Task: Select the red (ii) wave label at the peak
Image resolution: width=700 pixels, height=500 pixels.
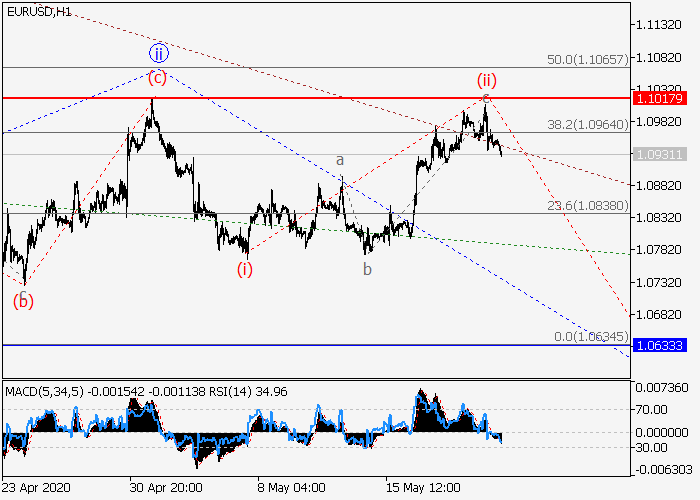Action: [486, 80]
